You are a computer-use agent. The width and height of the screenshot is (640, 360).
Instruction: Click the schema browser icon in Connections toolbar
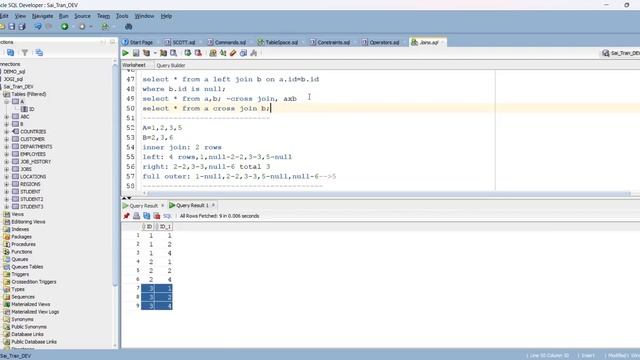point(39,53)
